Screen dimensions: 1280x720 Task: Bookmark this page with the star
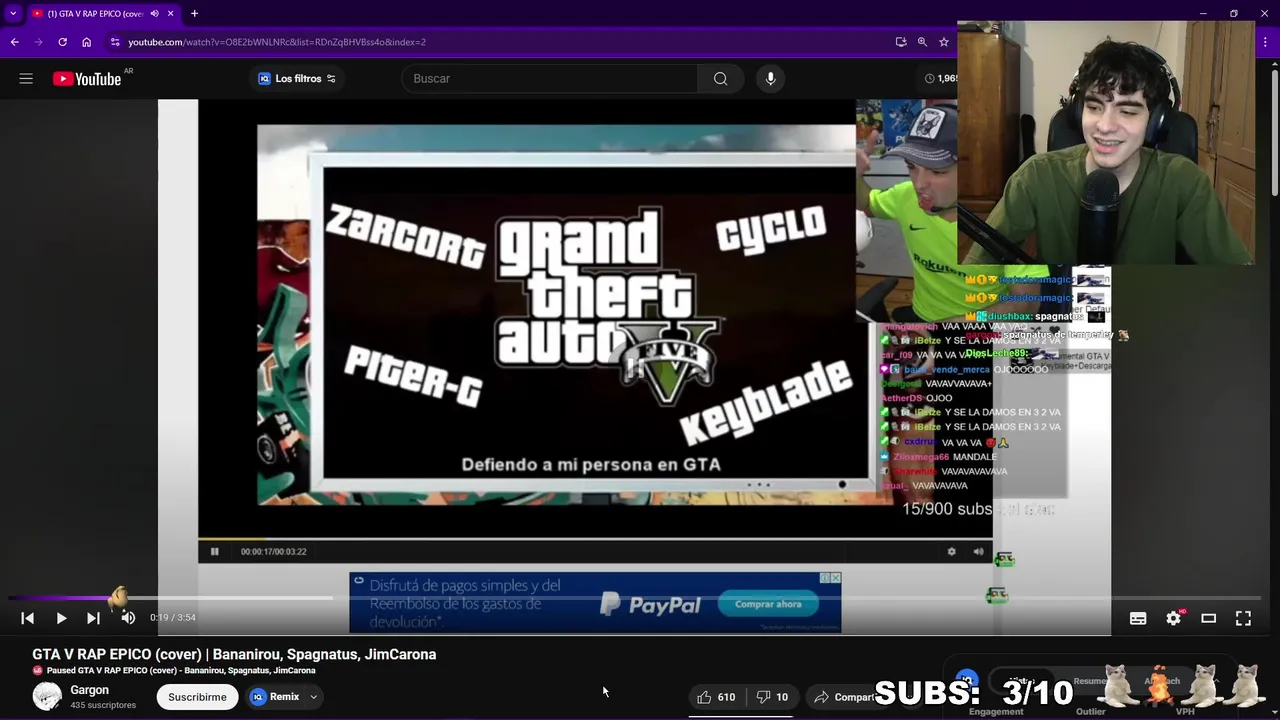coord(943,42)
